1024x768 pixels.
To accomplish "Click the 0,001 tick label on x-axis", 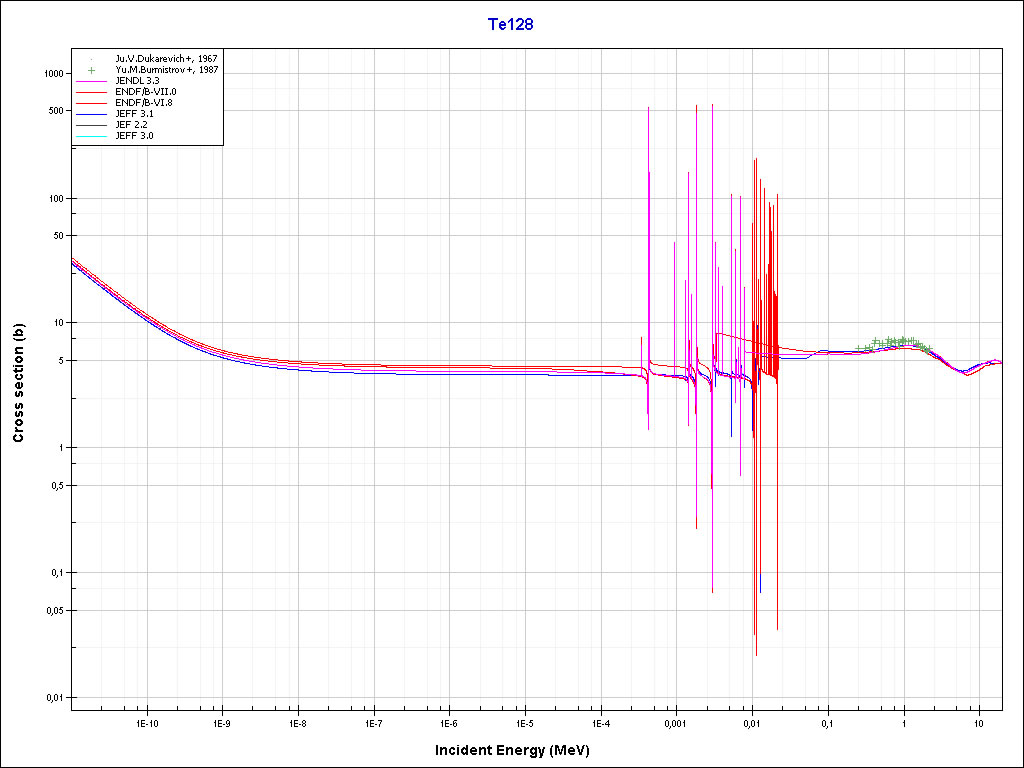I will pos(675,722).
